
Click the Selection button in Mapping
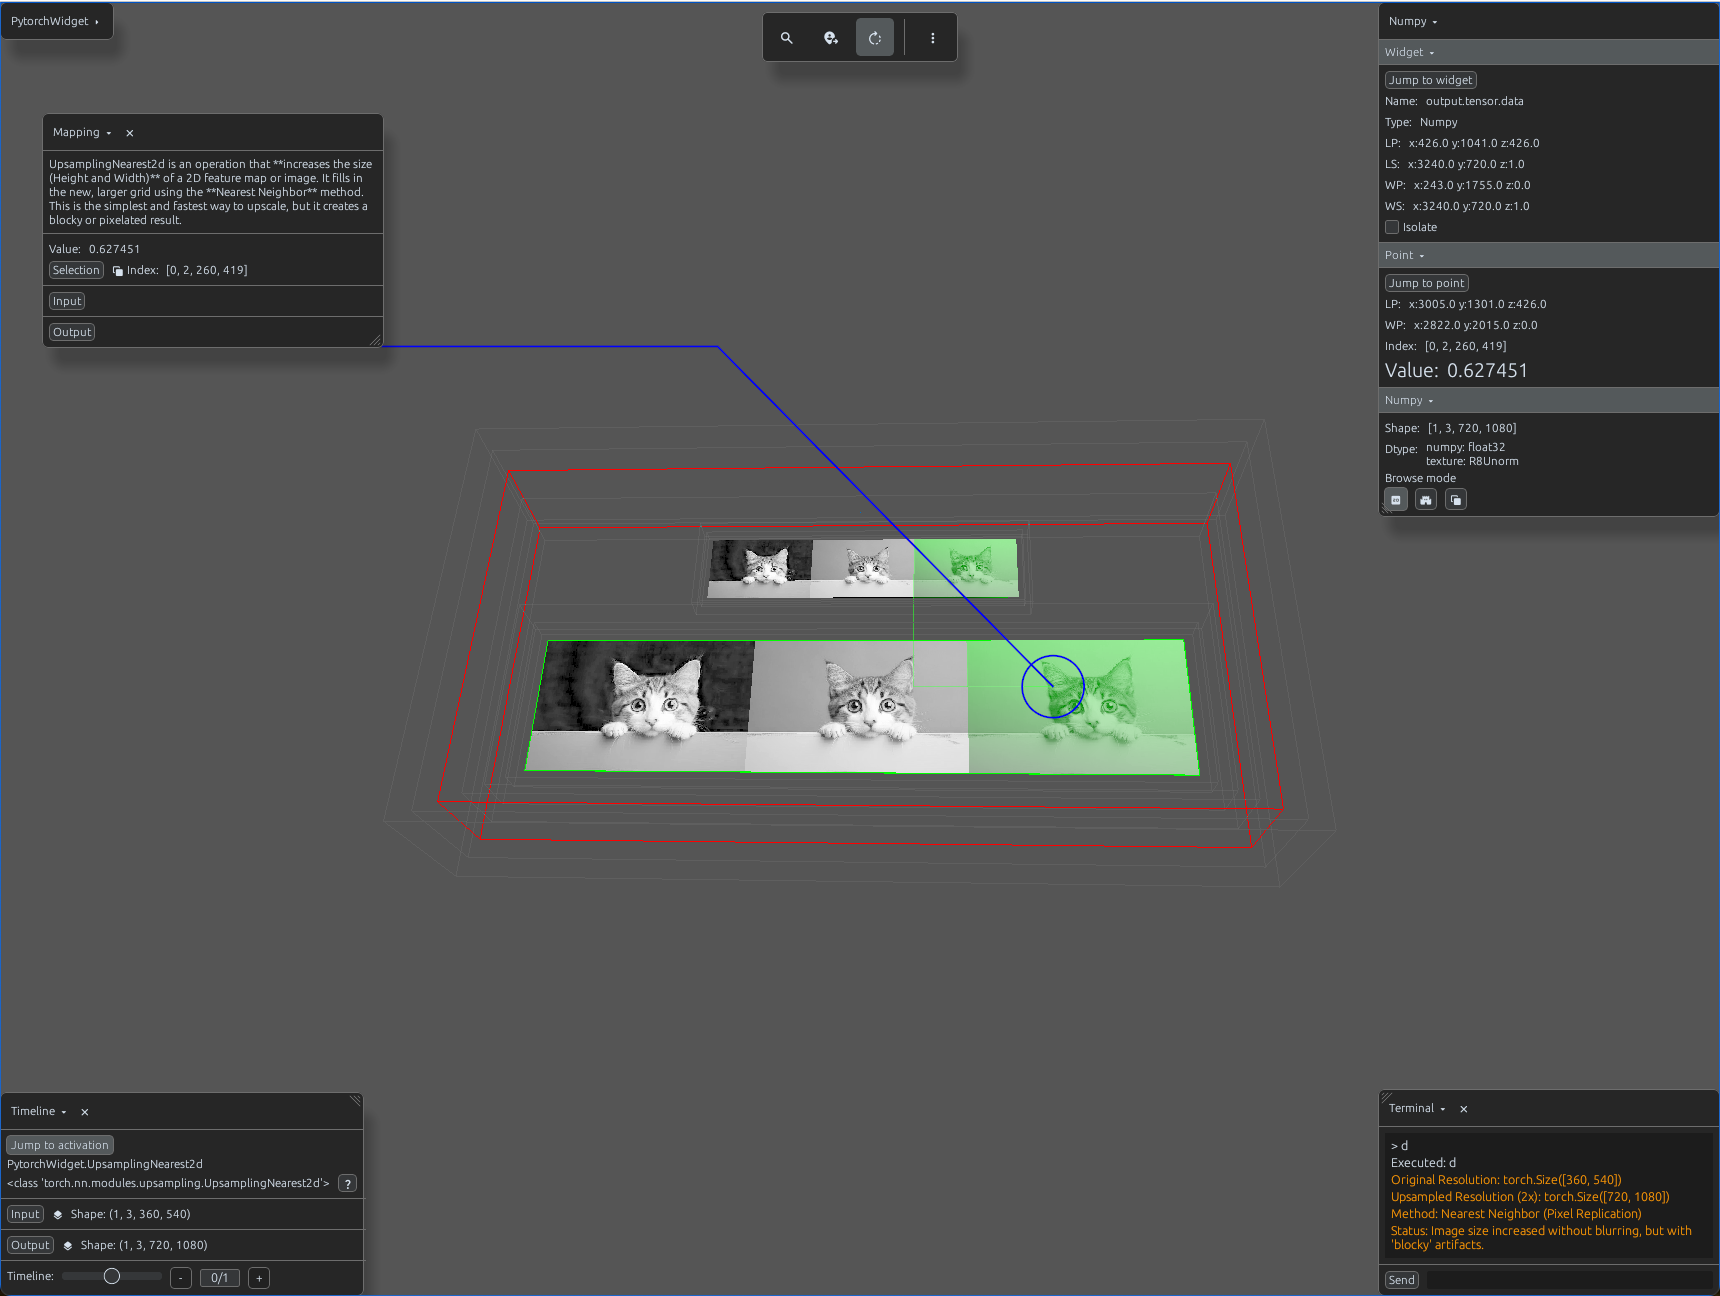tap(76, 270)
